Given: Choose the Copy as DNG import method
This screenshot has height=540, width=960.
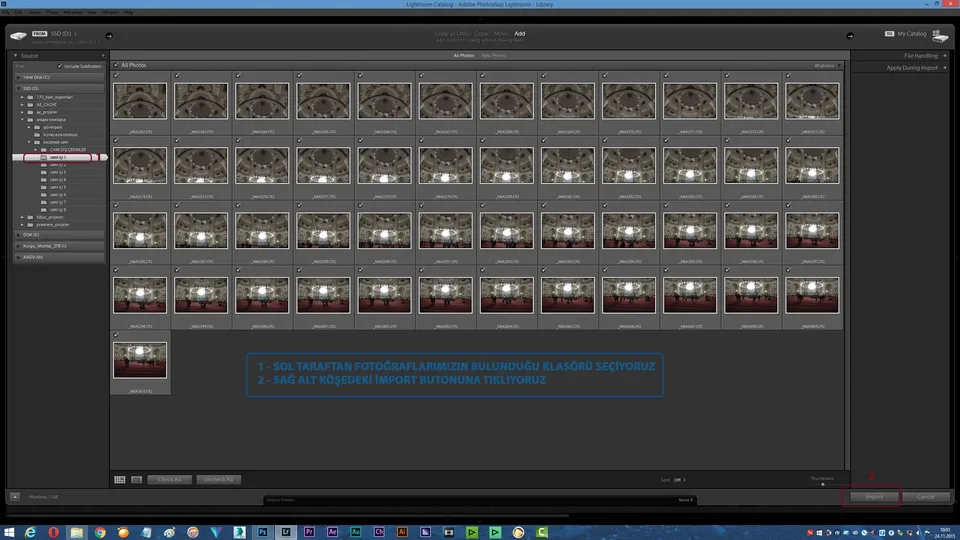Looking at the screenshot, I should [x=452, y=34].
